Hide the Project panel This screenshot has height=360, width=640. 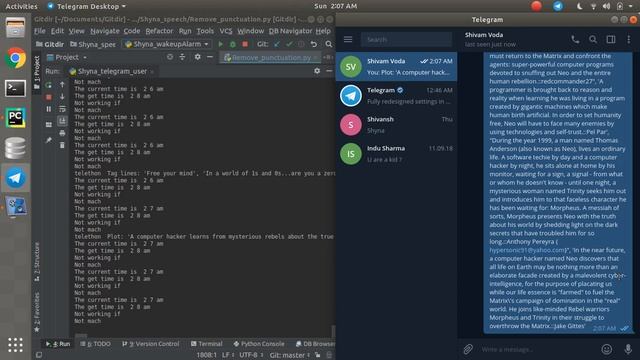click(x=210, y=57)
